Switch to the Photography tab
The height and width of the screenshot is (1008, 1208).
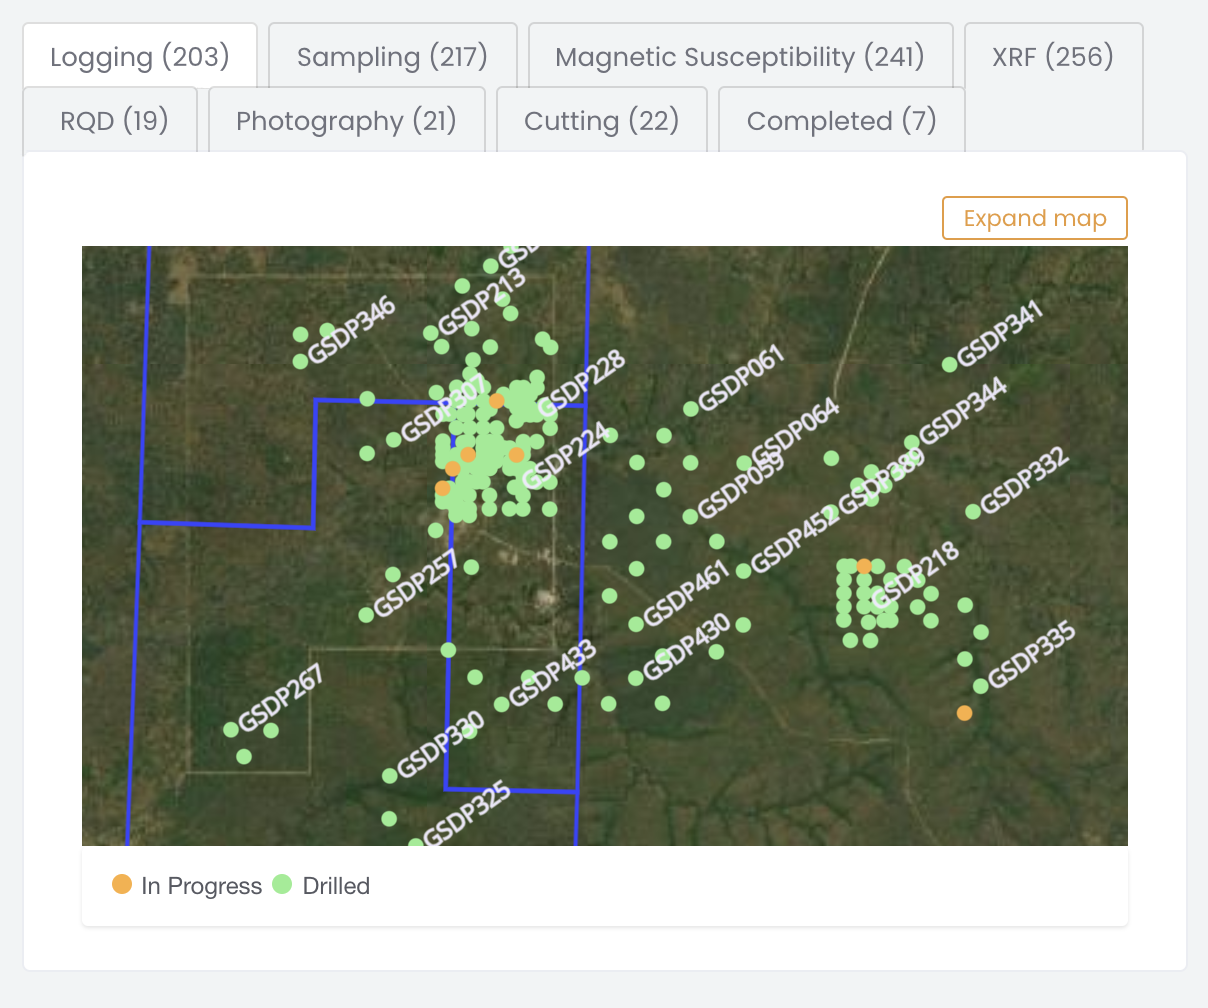pos(346,120)
